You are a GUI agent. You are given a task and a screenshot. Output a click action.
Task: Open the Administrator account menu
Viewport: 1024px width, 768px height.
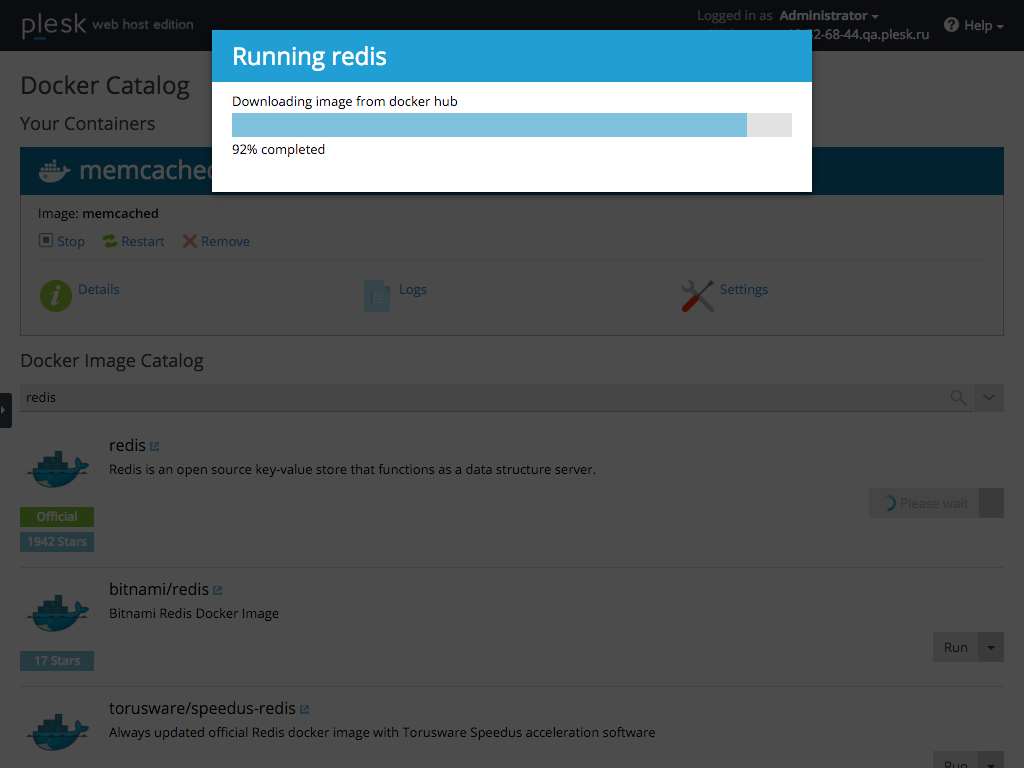(x=823, y=15)
